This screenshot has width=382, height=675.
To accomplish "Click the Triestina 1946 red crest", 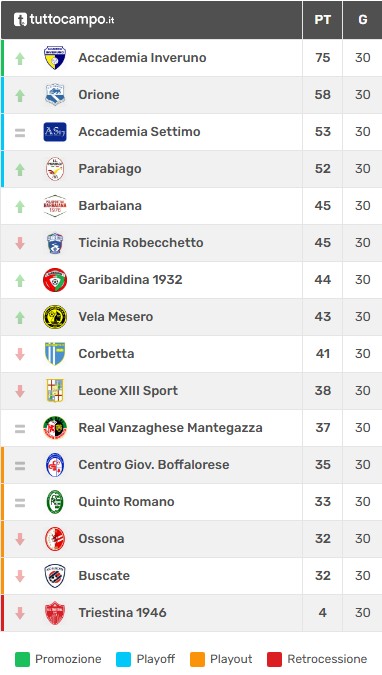I will [55, 613].
